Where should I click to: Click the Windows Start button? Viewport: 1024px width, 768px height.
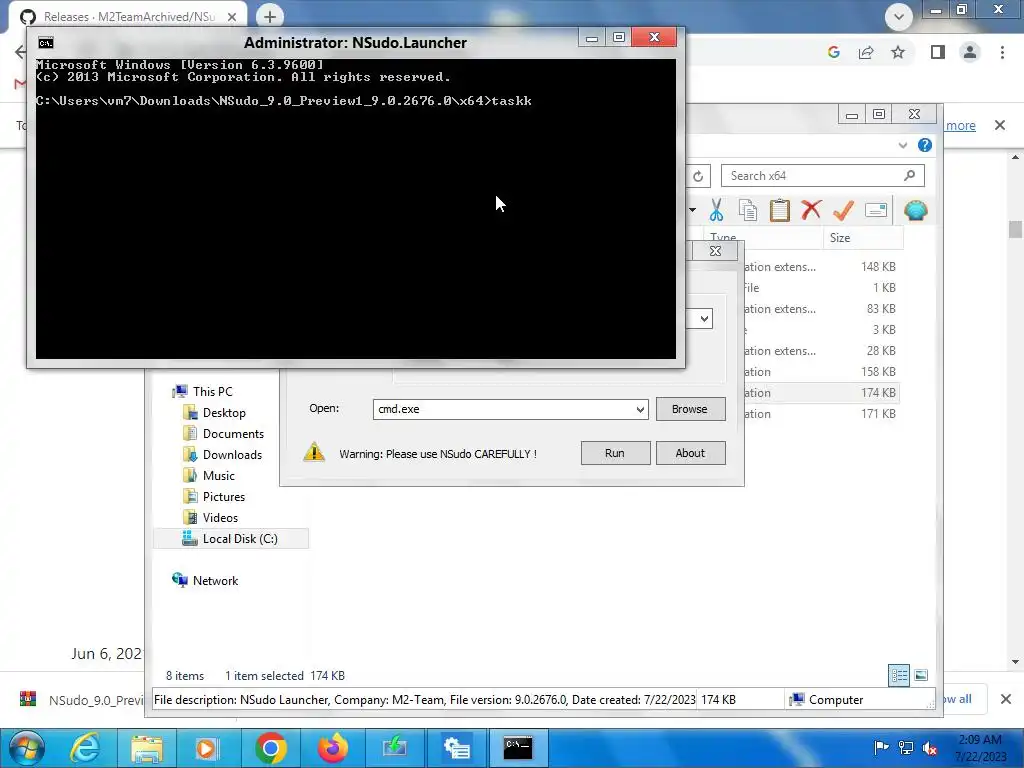[27, 748]
